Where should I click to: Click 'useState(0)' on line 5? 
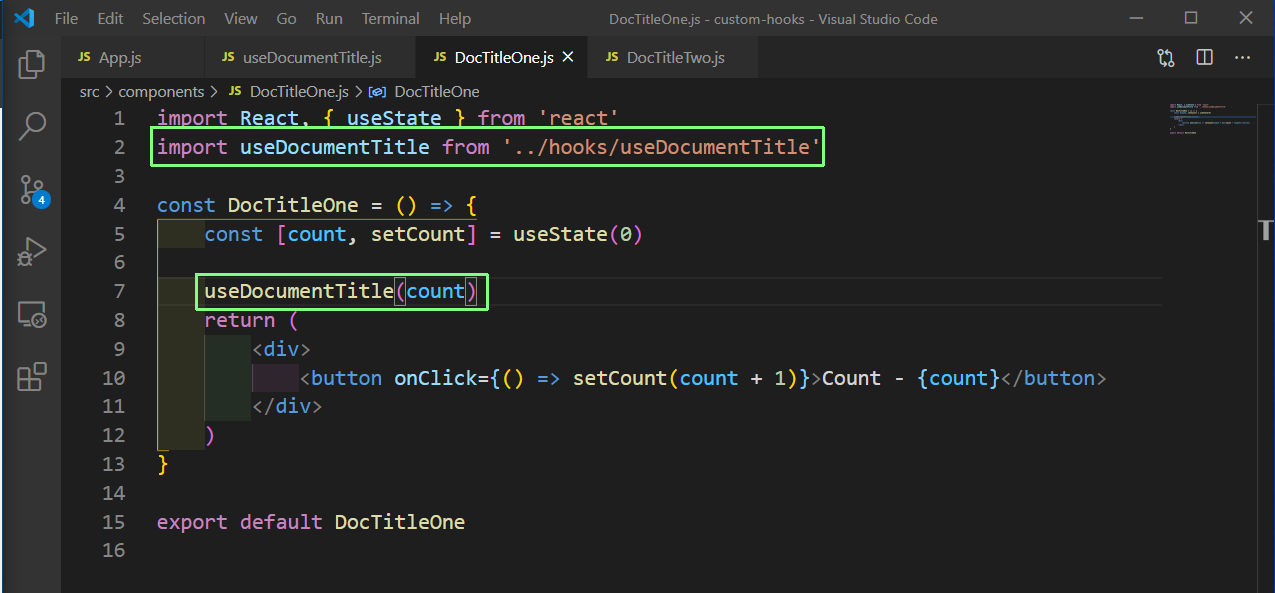pos(577,234)
